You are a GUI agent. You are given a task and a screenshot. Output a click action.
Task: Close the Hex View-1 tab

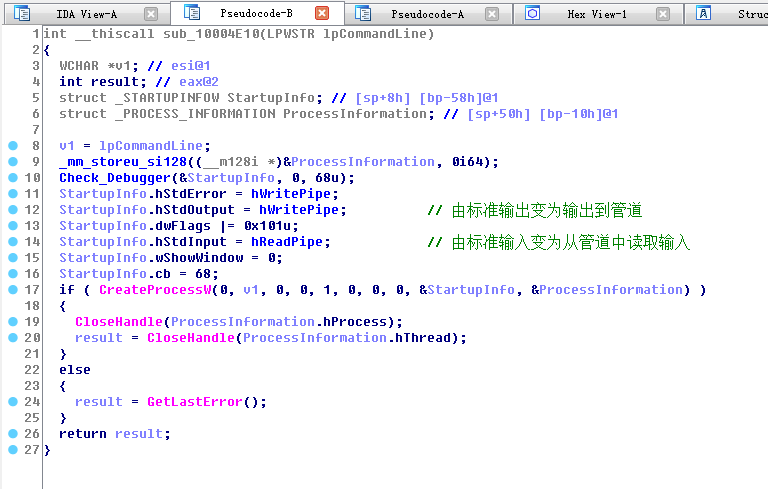(663, 14)
